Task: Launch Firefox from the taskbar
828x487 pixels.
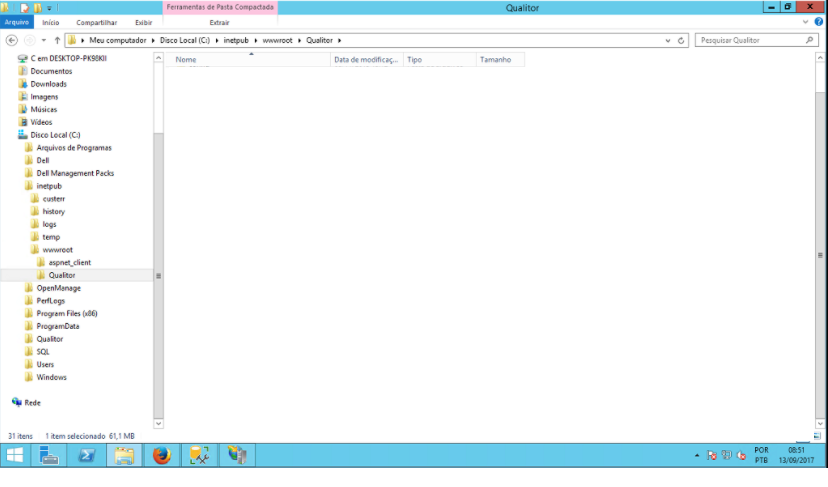Action: pyautogui.click(x=162, y=455)
